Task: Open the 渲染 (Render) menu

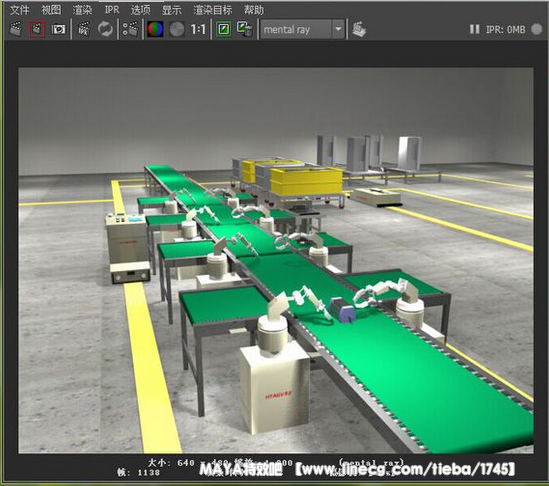Action: click(x=82, y=10)
